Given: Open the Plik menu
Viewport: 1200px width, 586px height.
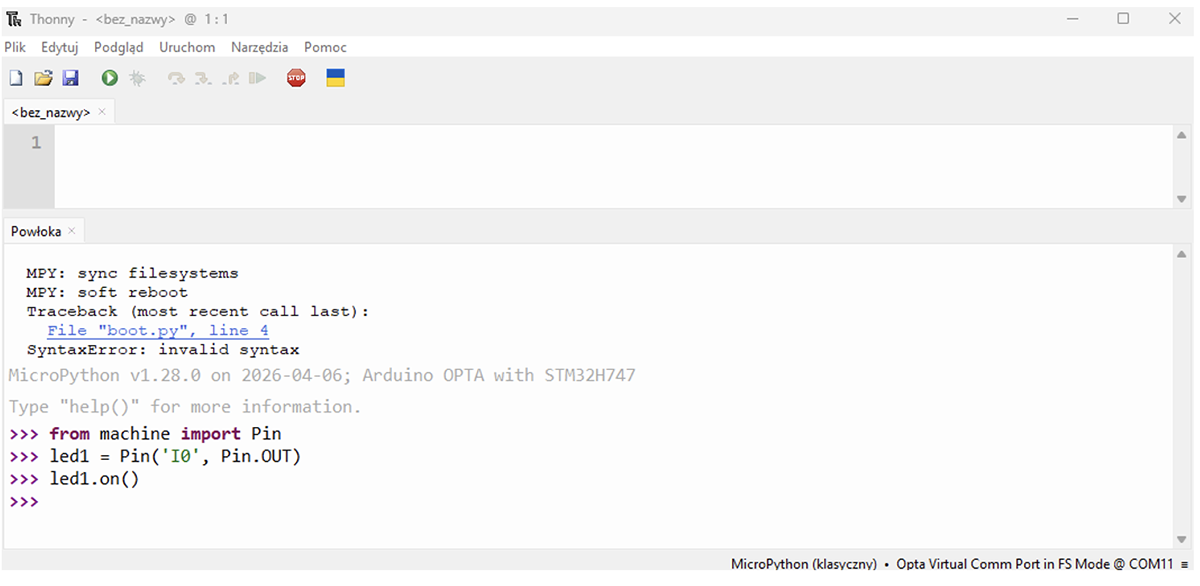Looking at the screenshot, I should (15, 47).
